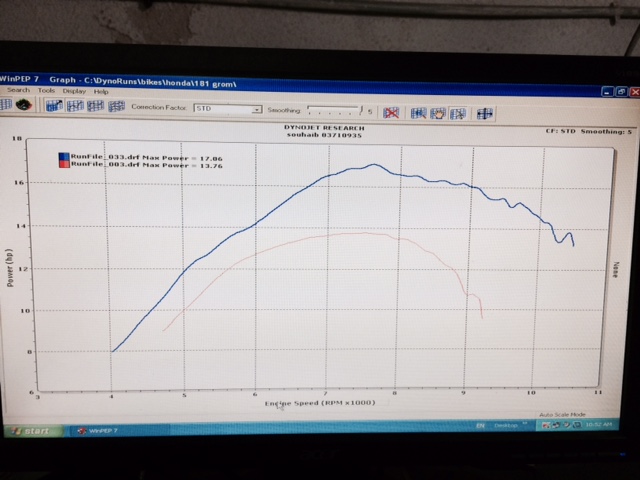The image size is (640, 480).
Task: Select the second graph layout toolbar icon
Action: (x=75, y=106)
